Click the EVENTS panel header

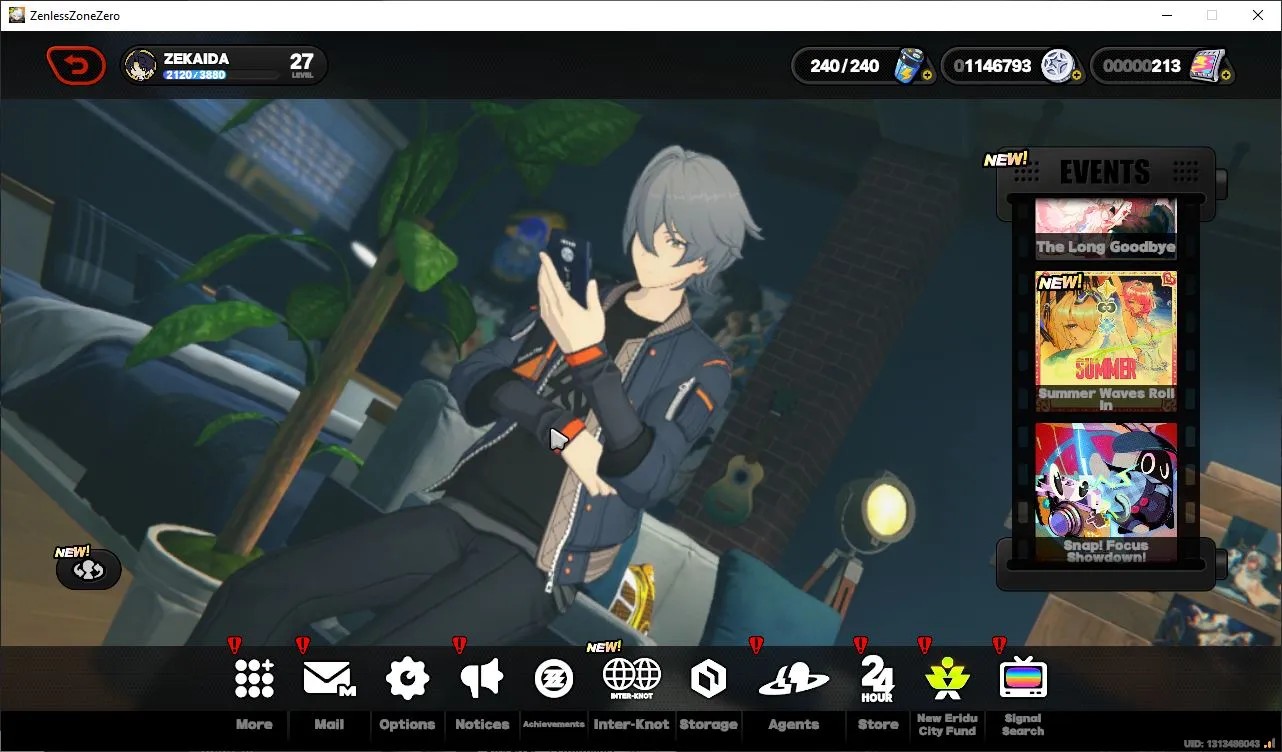1105,172
